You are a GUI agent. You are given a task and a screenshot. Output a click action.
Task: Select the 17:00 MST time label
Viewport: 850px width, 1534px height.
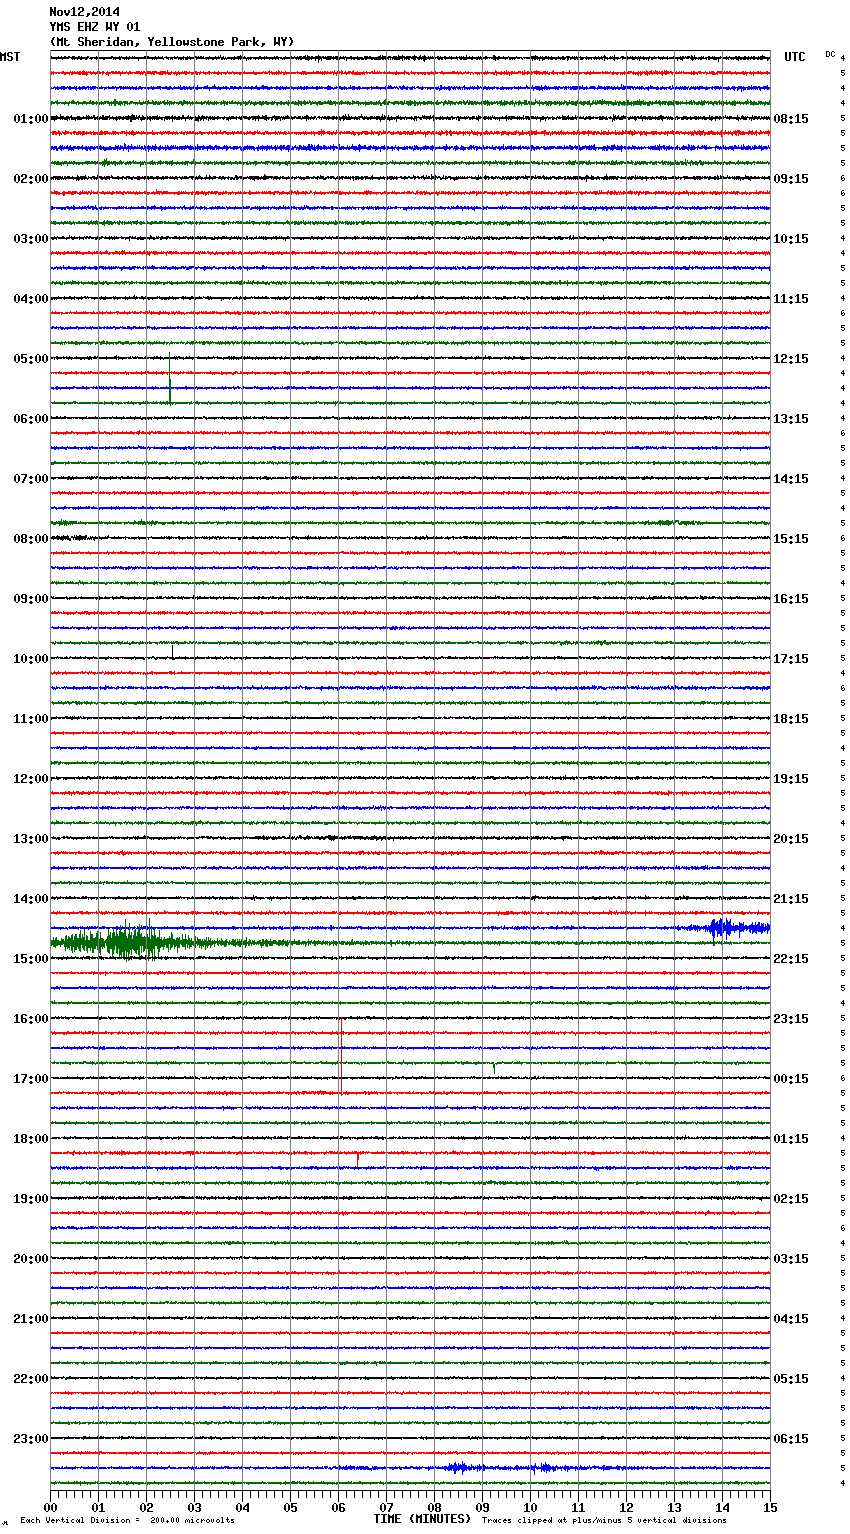tap(31, 1079)
